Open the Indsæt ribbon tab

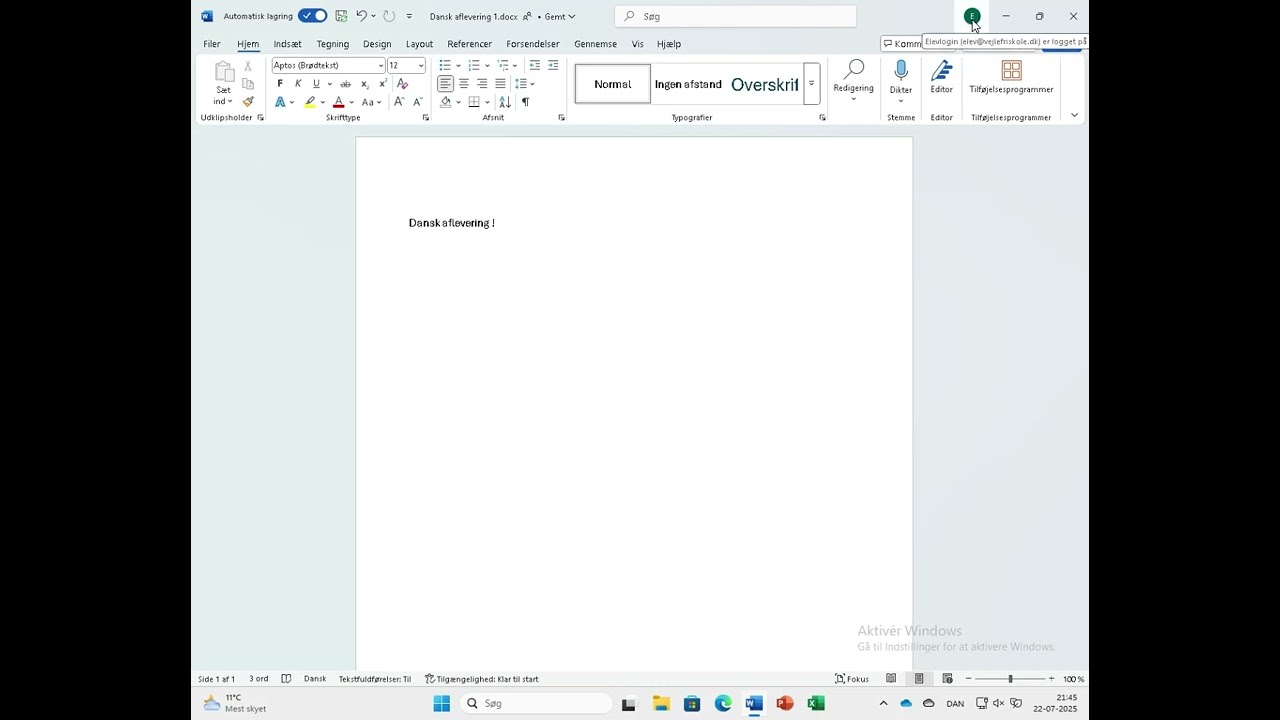tap(287, 44)
